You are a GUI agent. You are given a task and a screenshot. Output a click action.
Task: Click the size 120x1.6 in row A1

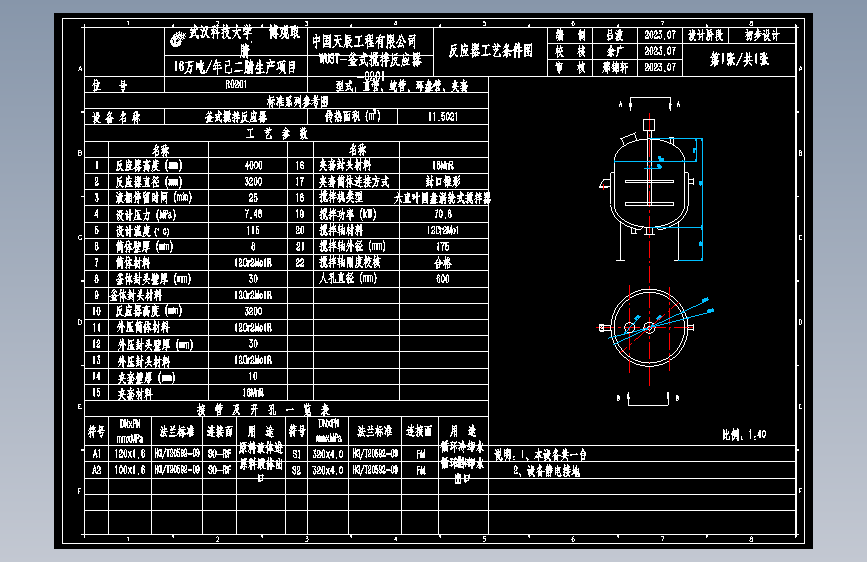129,454
